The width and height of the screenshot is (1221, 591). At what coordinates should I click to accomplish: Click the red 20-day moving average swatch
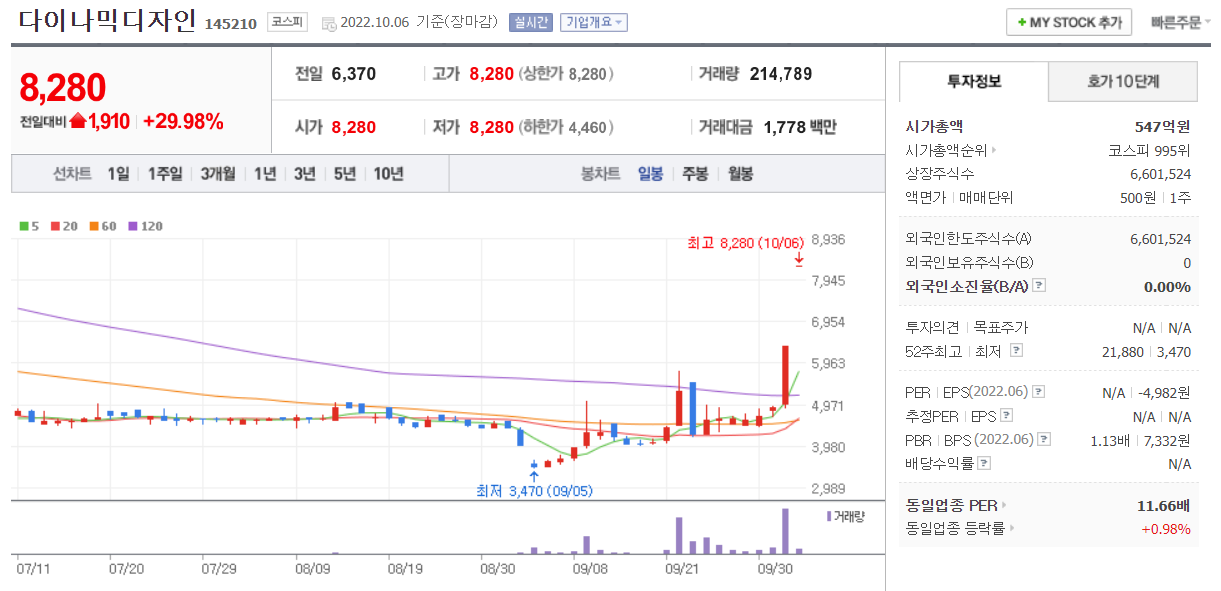54,226
